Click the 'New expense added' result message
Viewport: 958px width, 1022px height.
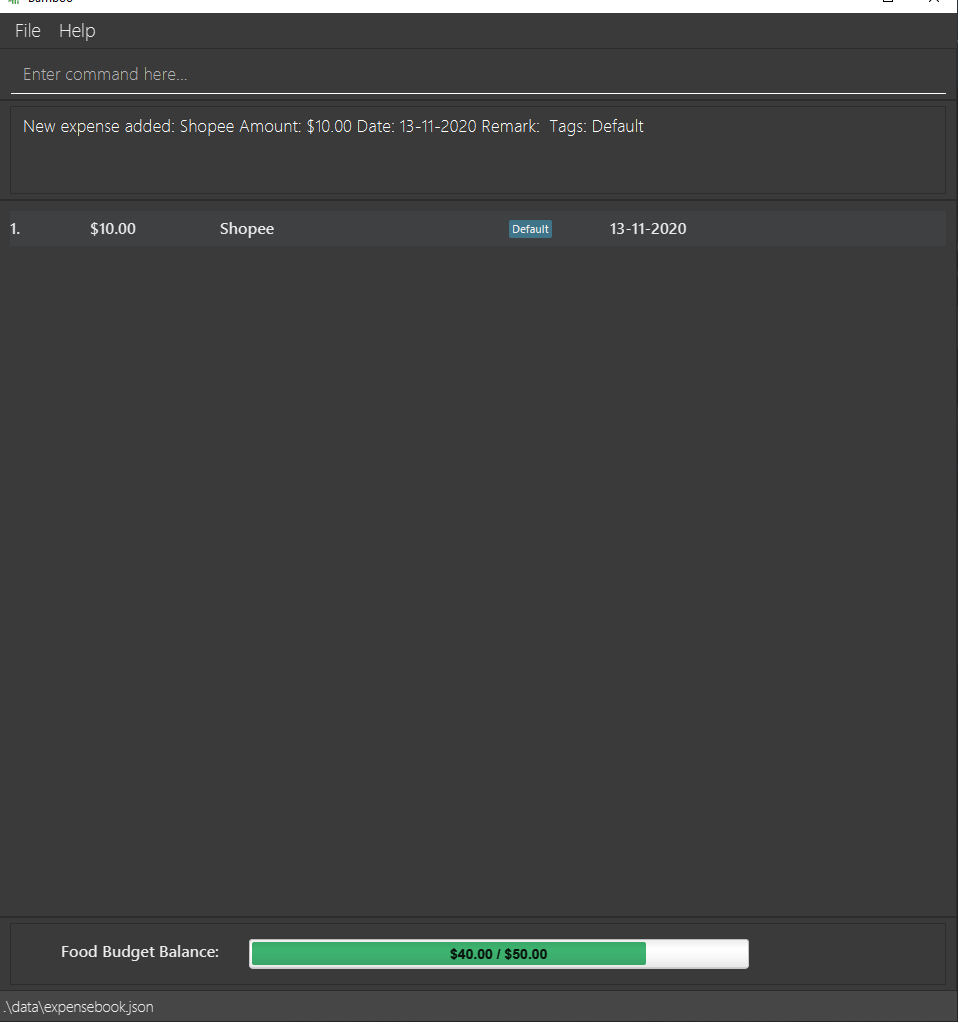(x=333, y=126)
